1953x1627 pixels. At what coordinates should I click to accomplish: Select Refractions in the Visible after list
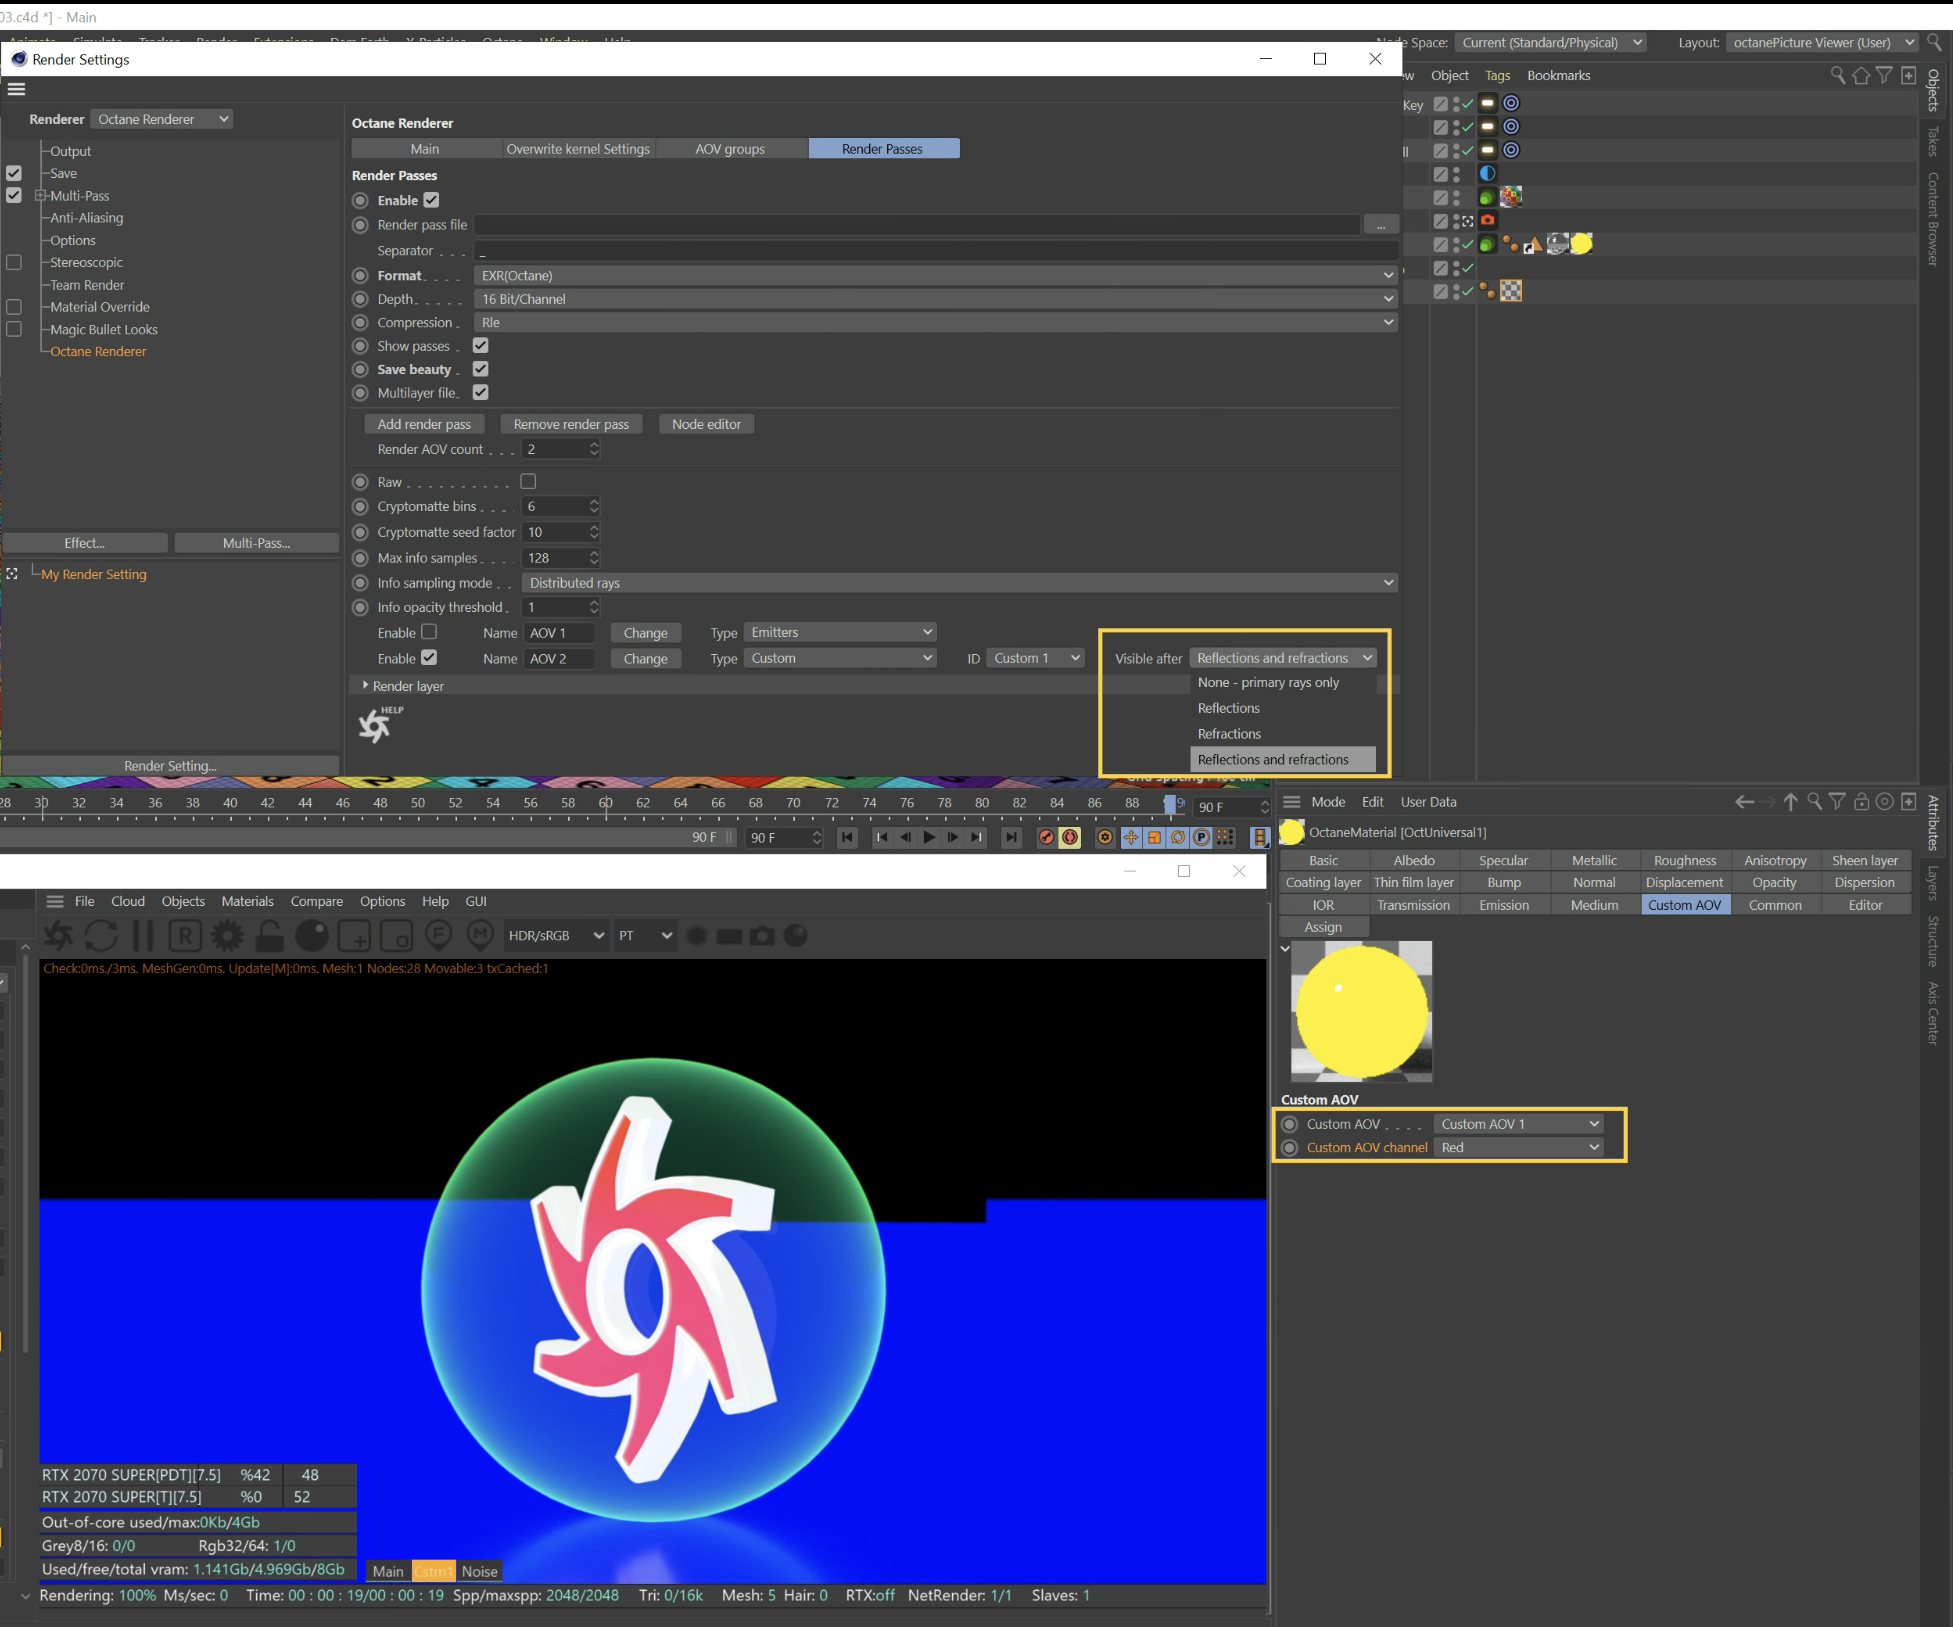(x=1229, y=734)
